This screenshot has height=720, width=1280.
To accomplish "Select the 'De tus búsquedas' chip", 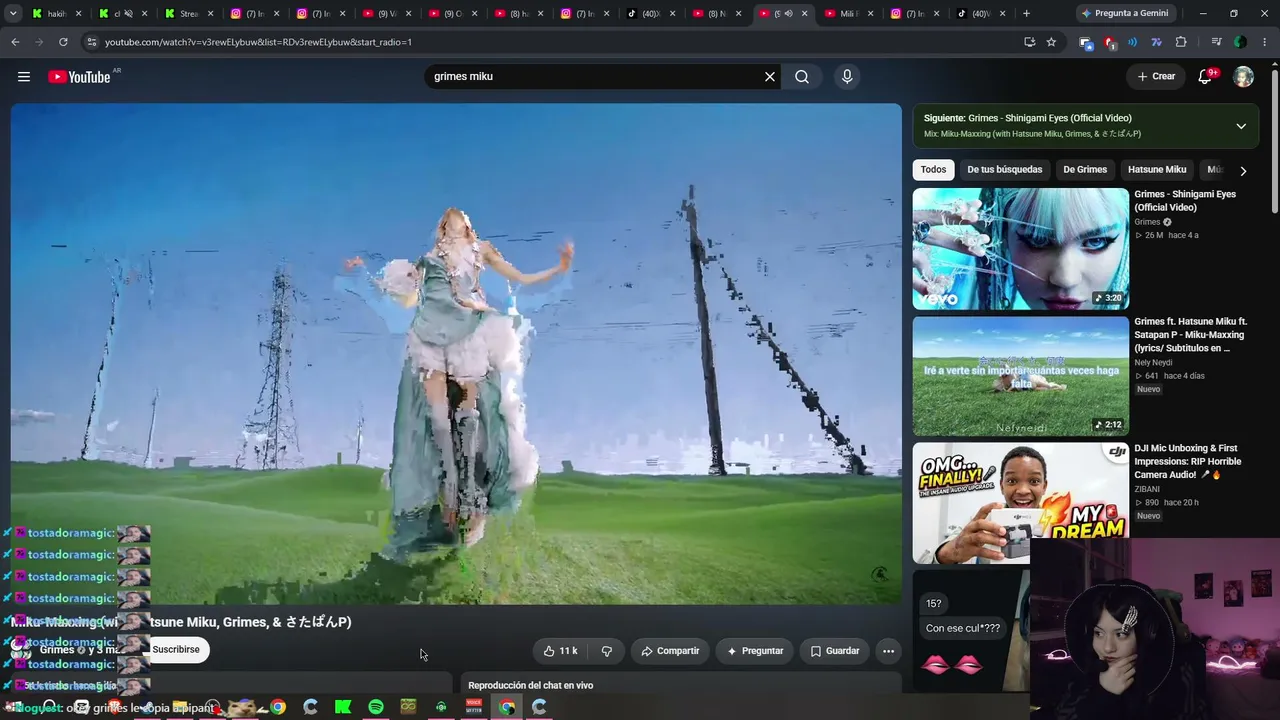I will [x=1004, y=170].
